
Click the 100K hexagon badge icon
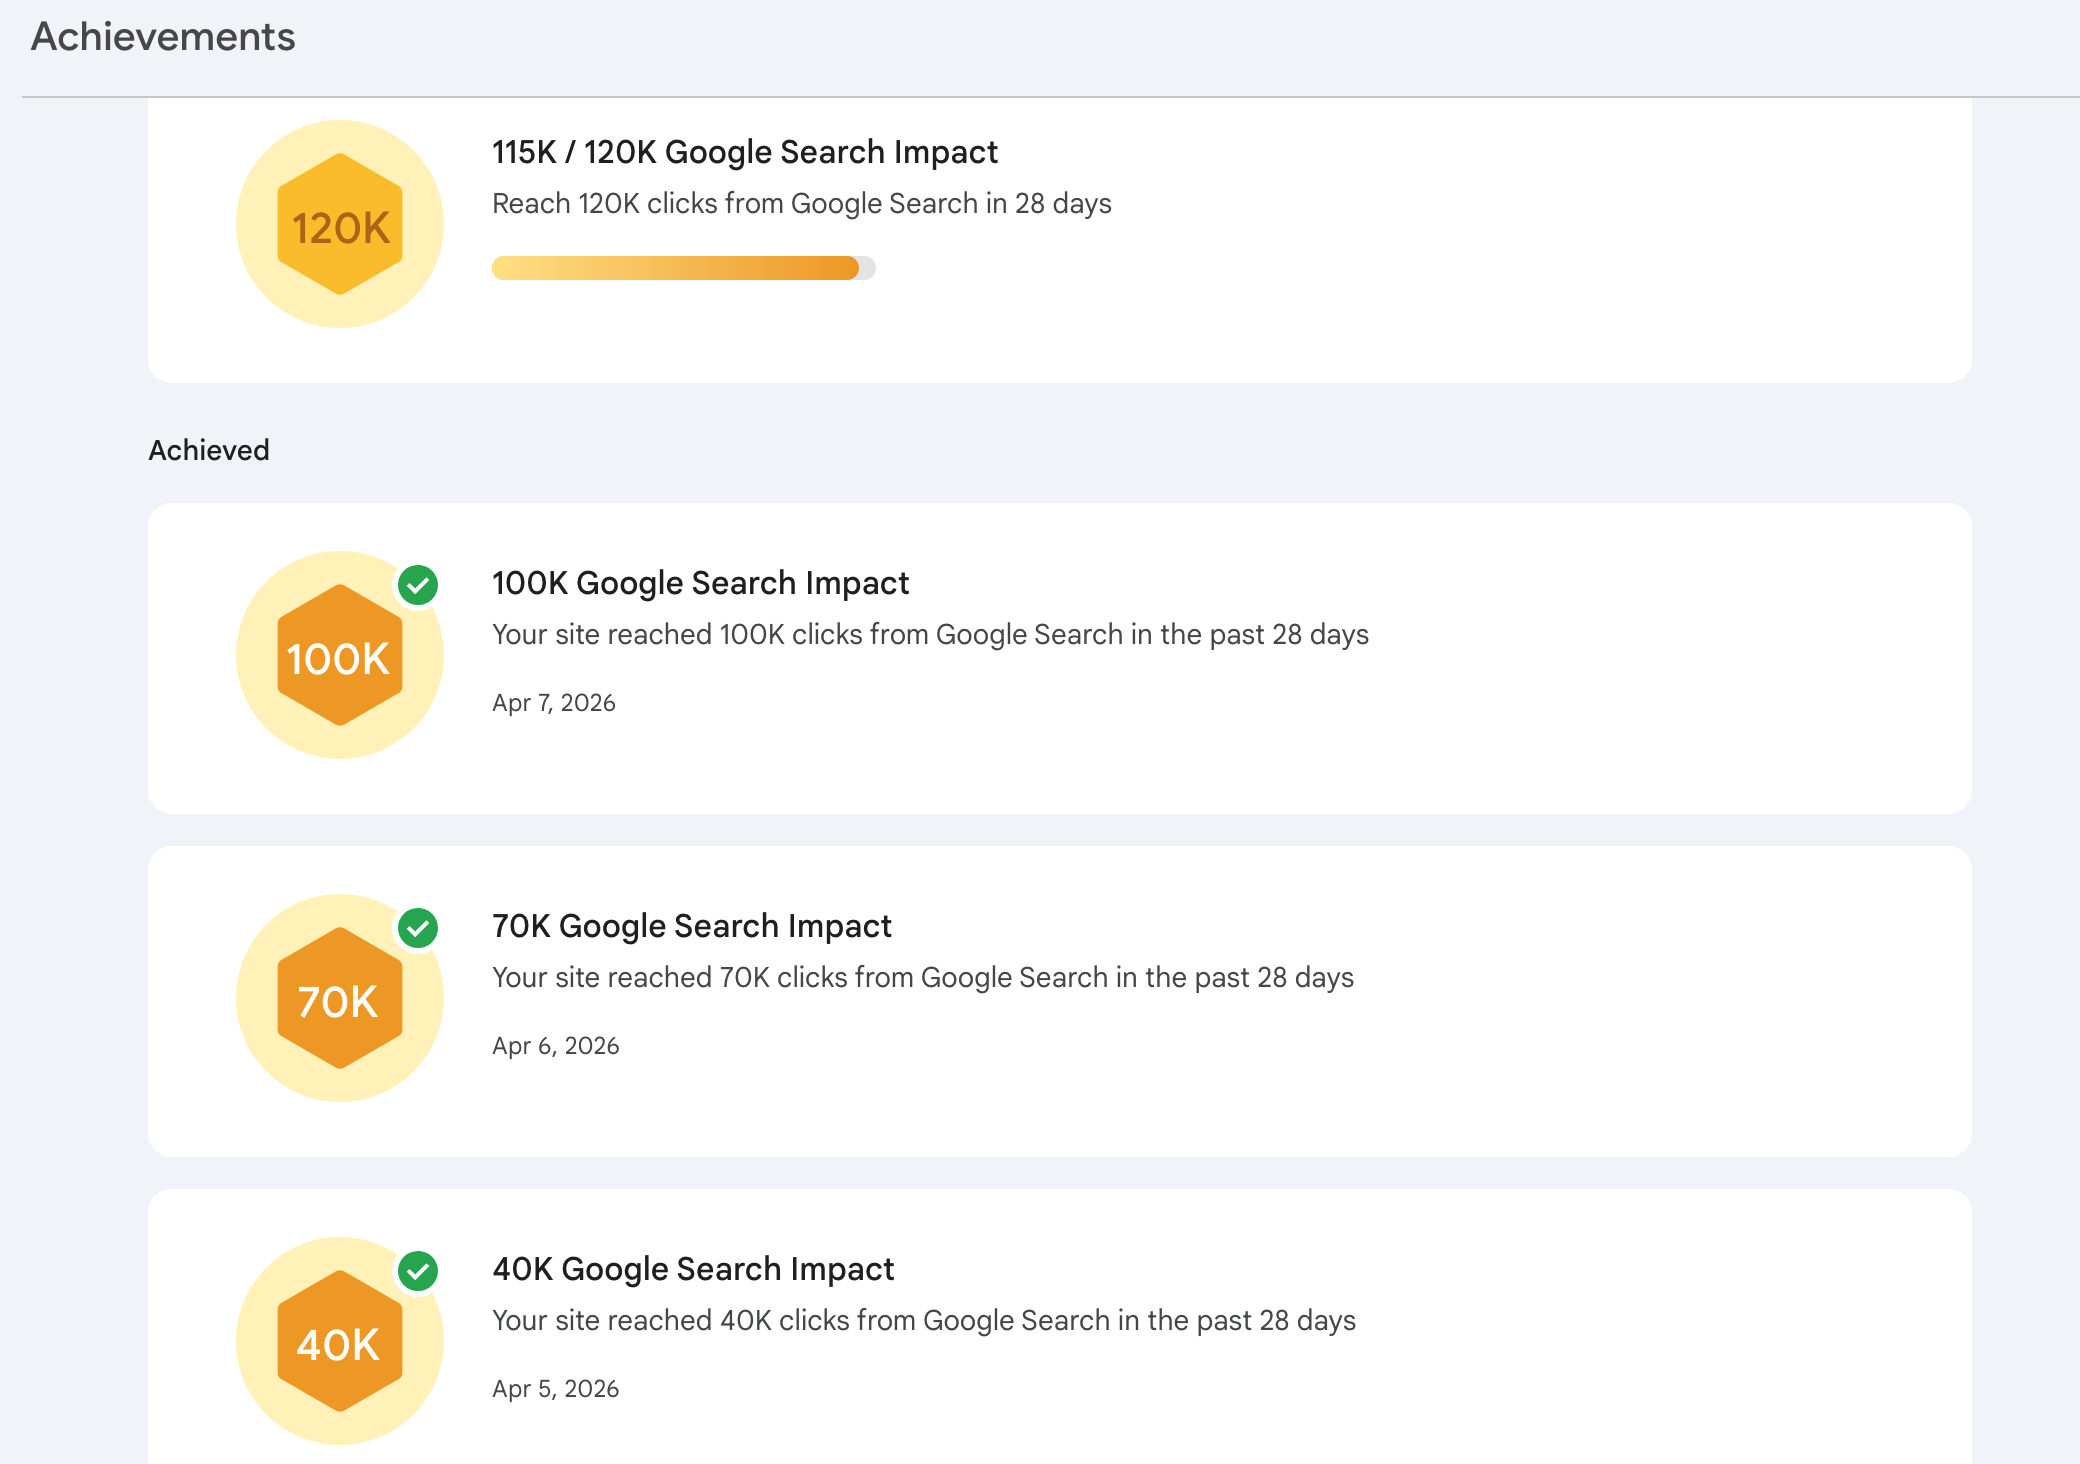click(340, 656)
